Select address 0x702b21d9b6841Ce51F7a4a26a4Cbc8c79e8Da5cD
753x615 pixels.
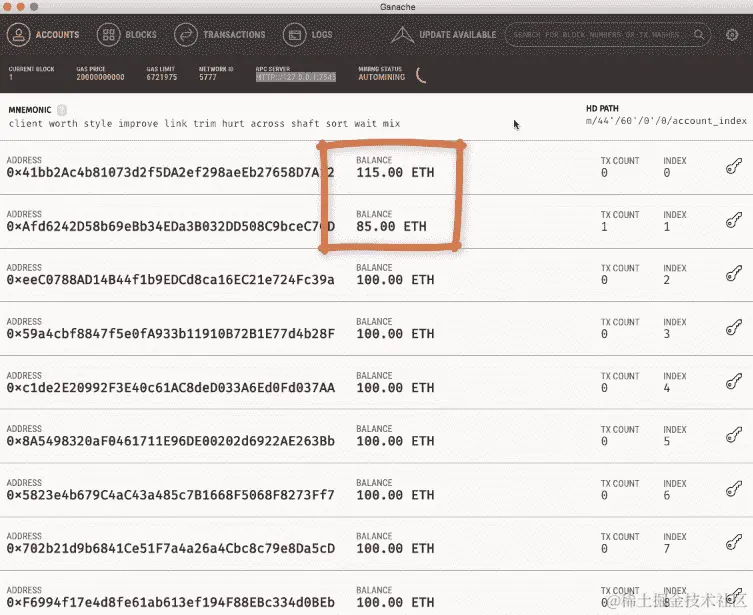pos(170,548)
